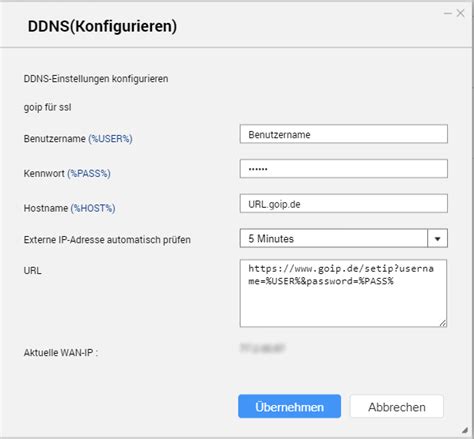Open the 5 Minutes interval dropdown
Viewport: 474px width, 439px height.
pos(343,238)
